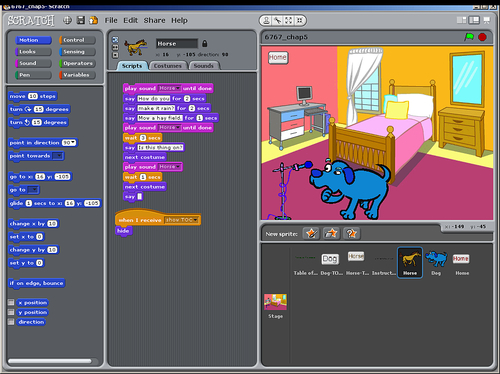Enable the direction checkbox
Viewport: 500px width, 374px height.
pyautogui.click(x=11, y=322)
